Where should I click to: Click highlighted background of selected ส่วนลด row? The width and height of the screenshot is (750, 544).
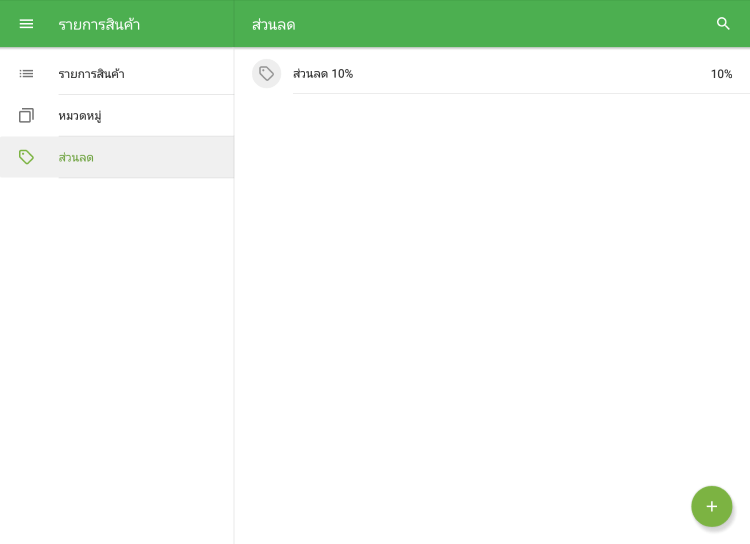tap(170, 157)
